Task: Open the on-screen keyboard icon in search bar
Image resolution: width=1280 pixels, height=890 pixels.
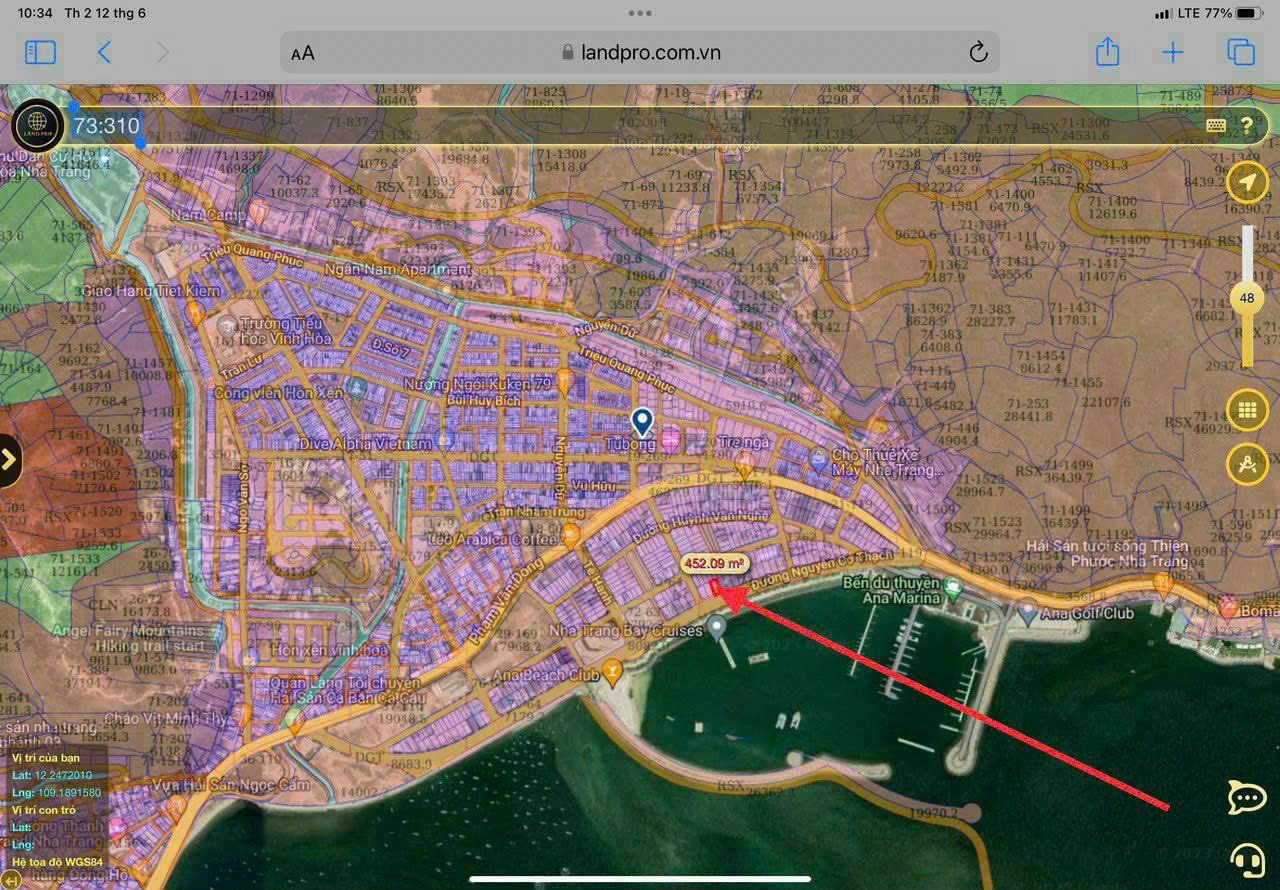Action: (x=1216, y=125)
